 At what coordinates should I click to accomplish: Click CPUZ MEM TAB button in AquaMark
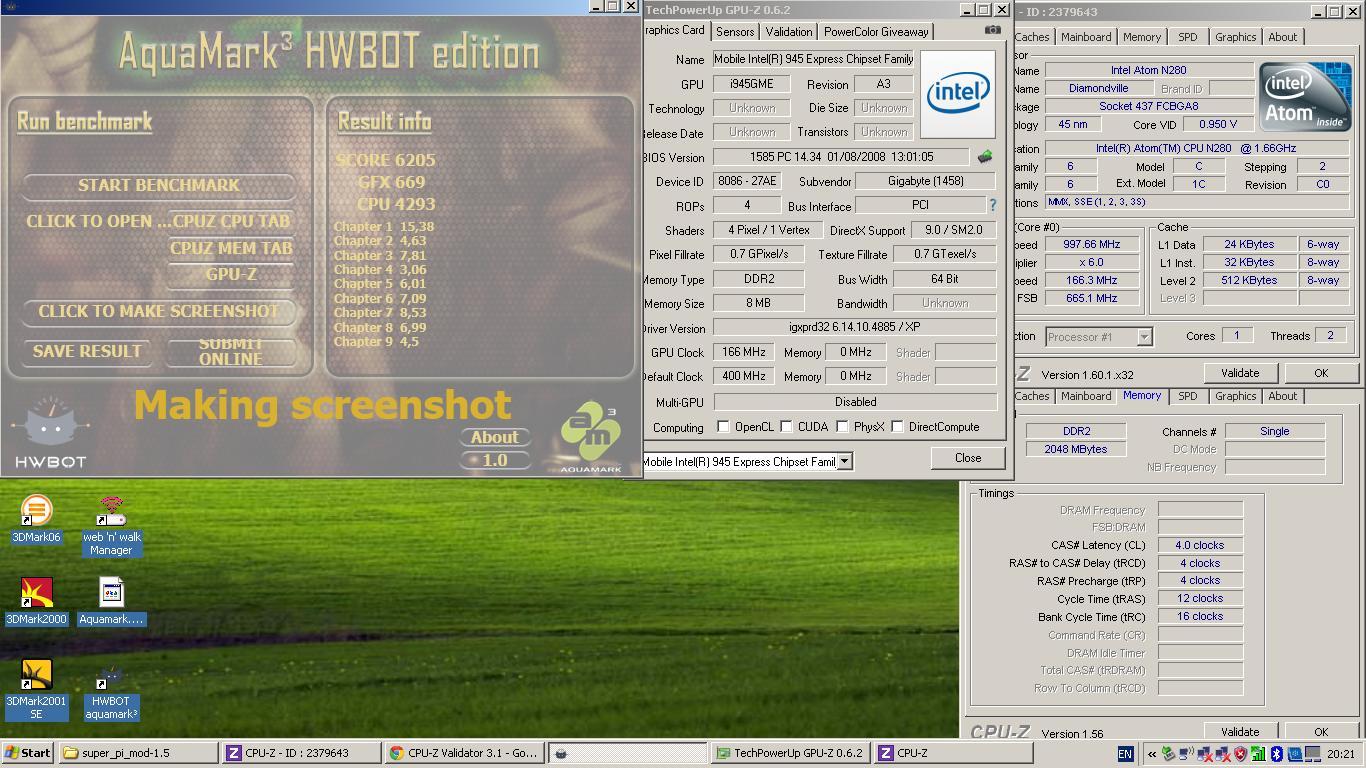231,248
